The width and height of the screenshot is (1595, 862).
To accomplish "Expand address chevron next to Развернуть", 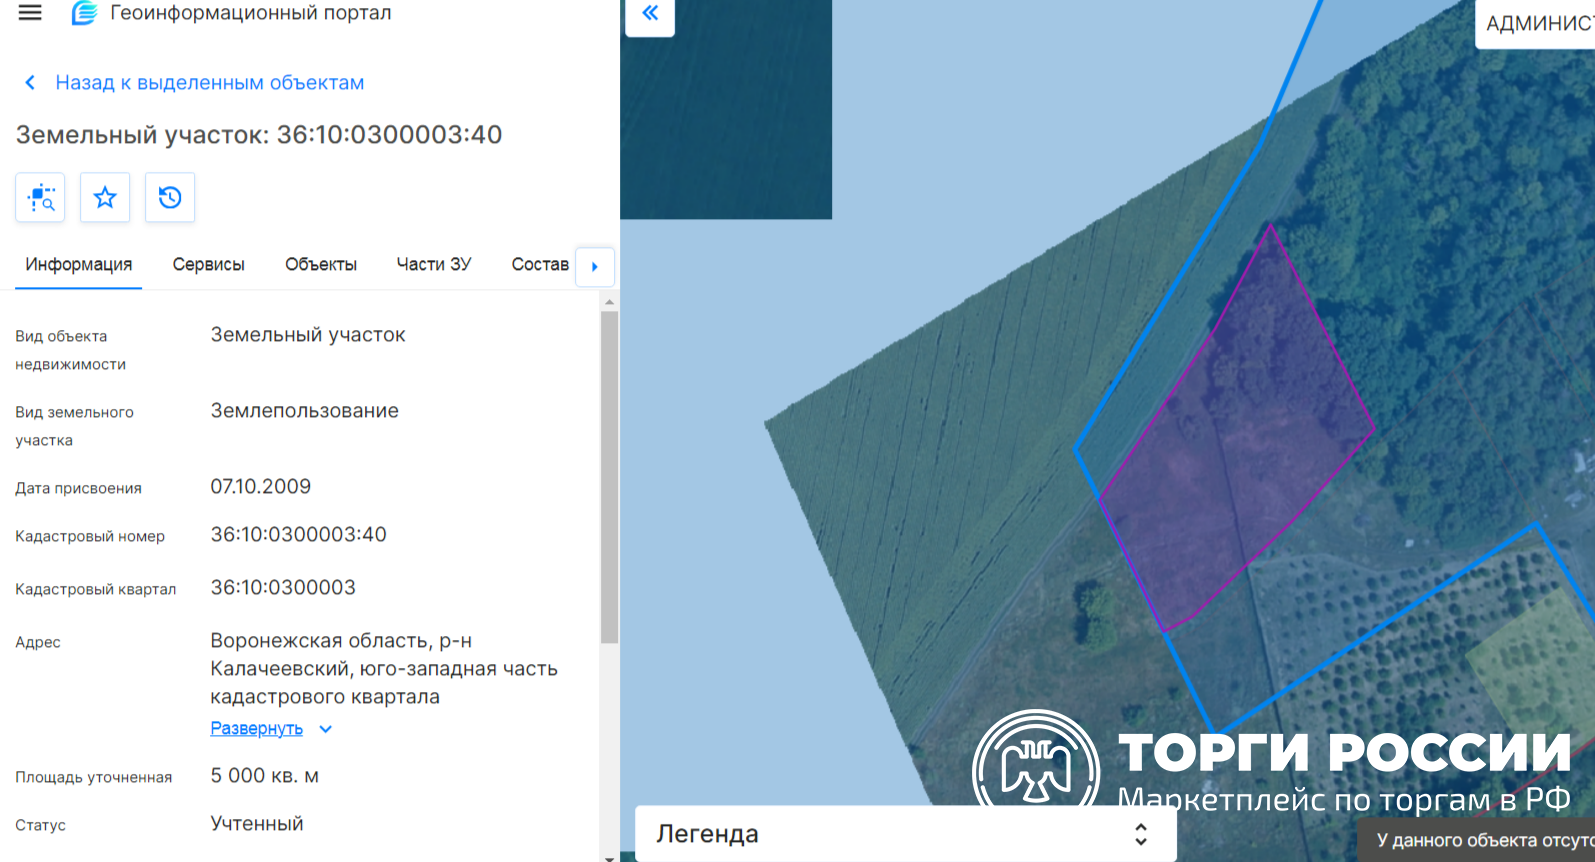I will tap(325, 729).
